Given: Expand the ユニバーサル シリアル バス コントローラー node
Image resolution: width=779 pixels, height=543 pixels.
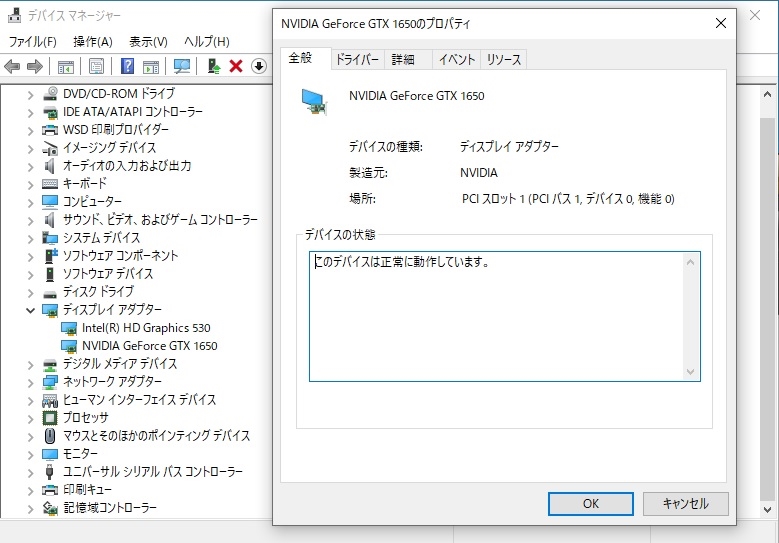Looking at the screenshot, I should pyautogui.click(x=30, y=472).
